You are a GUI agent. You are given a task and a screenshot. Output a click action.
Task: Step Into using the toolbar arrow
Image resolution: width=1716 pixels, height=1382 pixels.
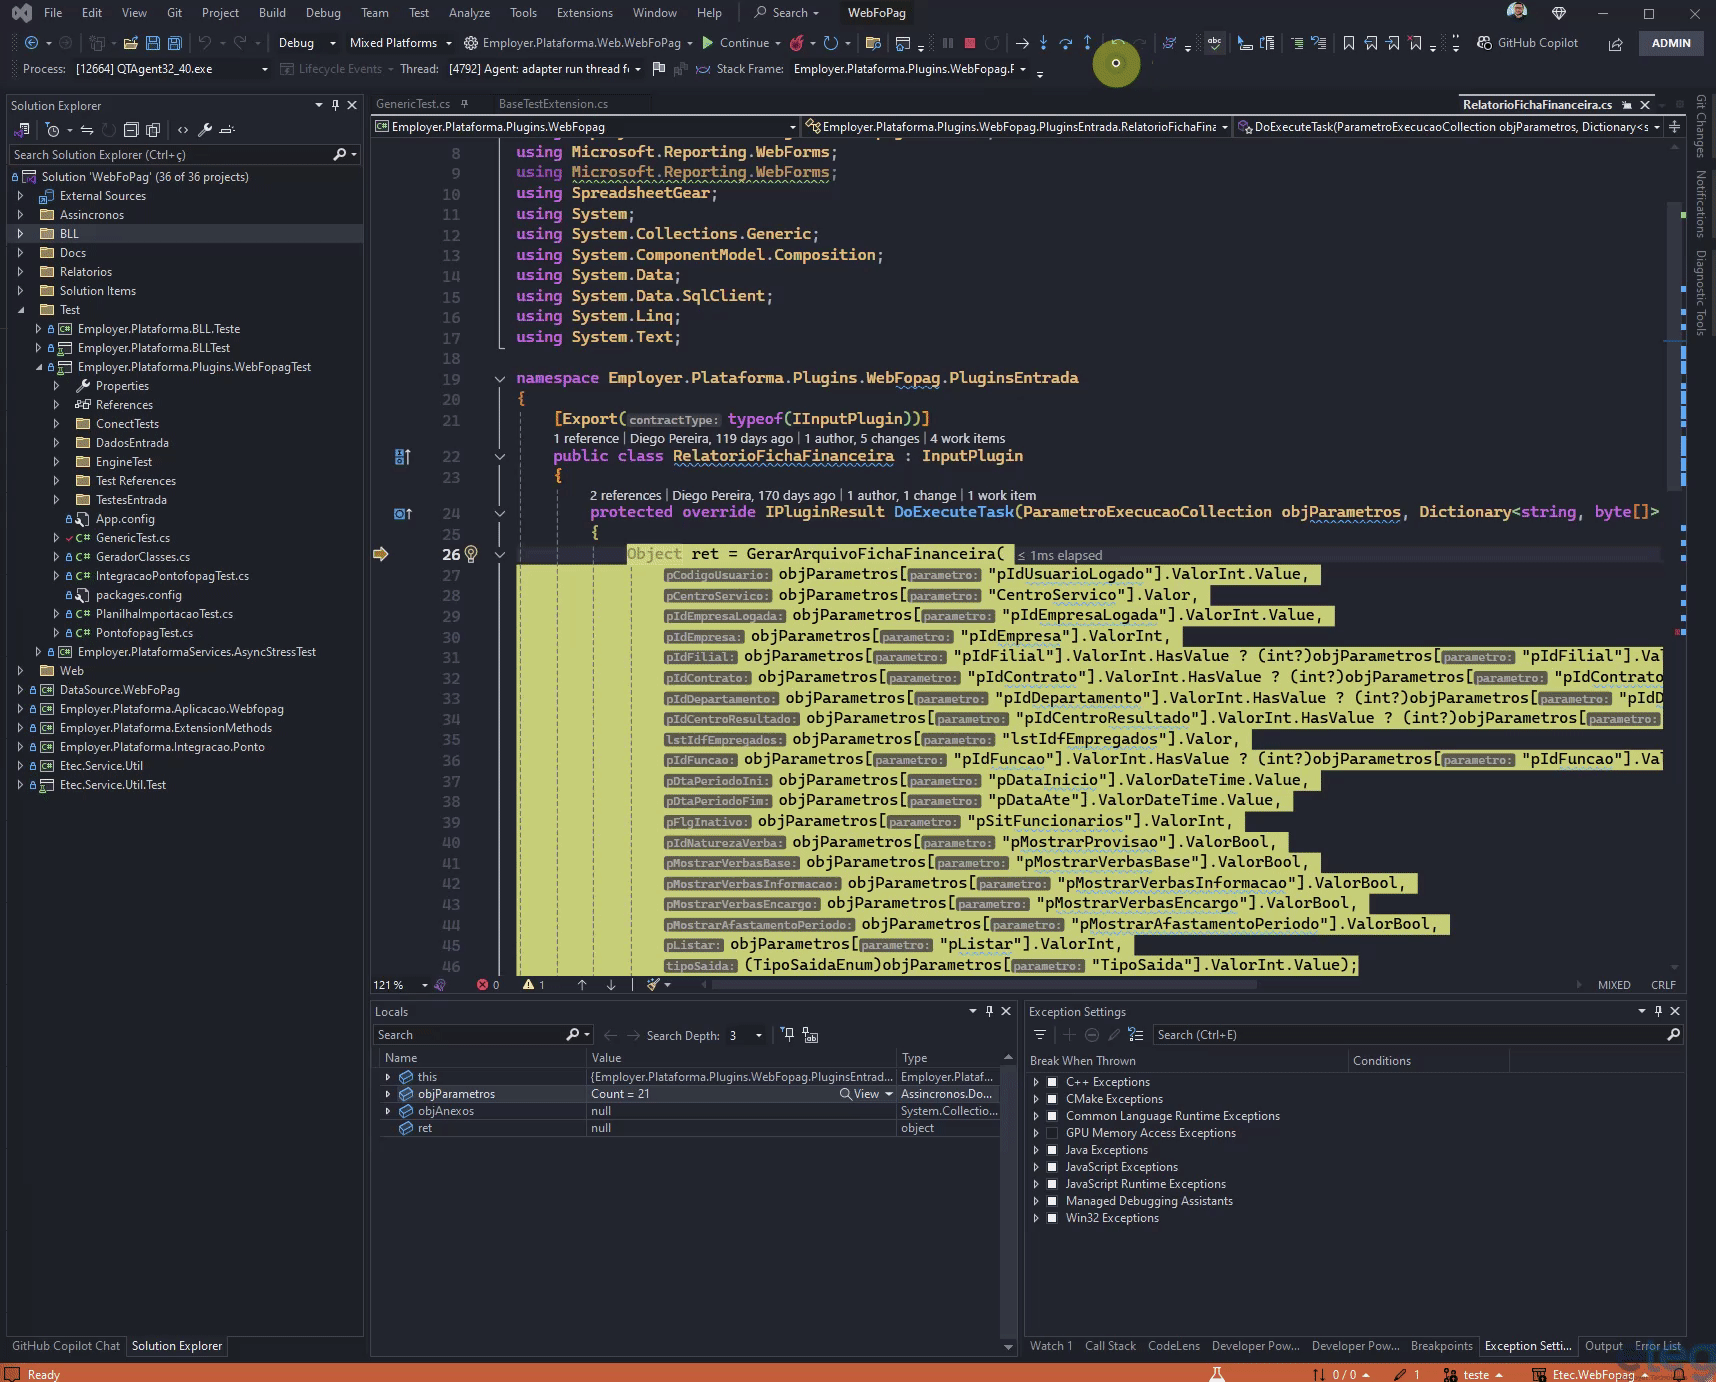[x=1043, y=43]
